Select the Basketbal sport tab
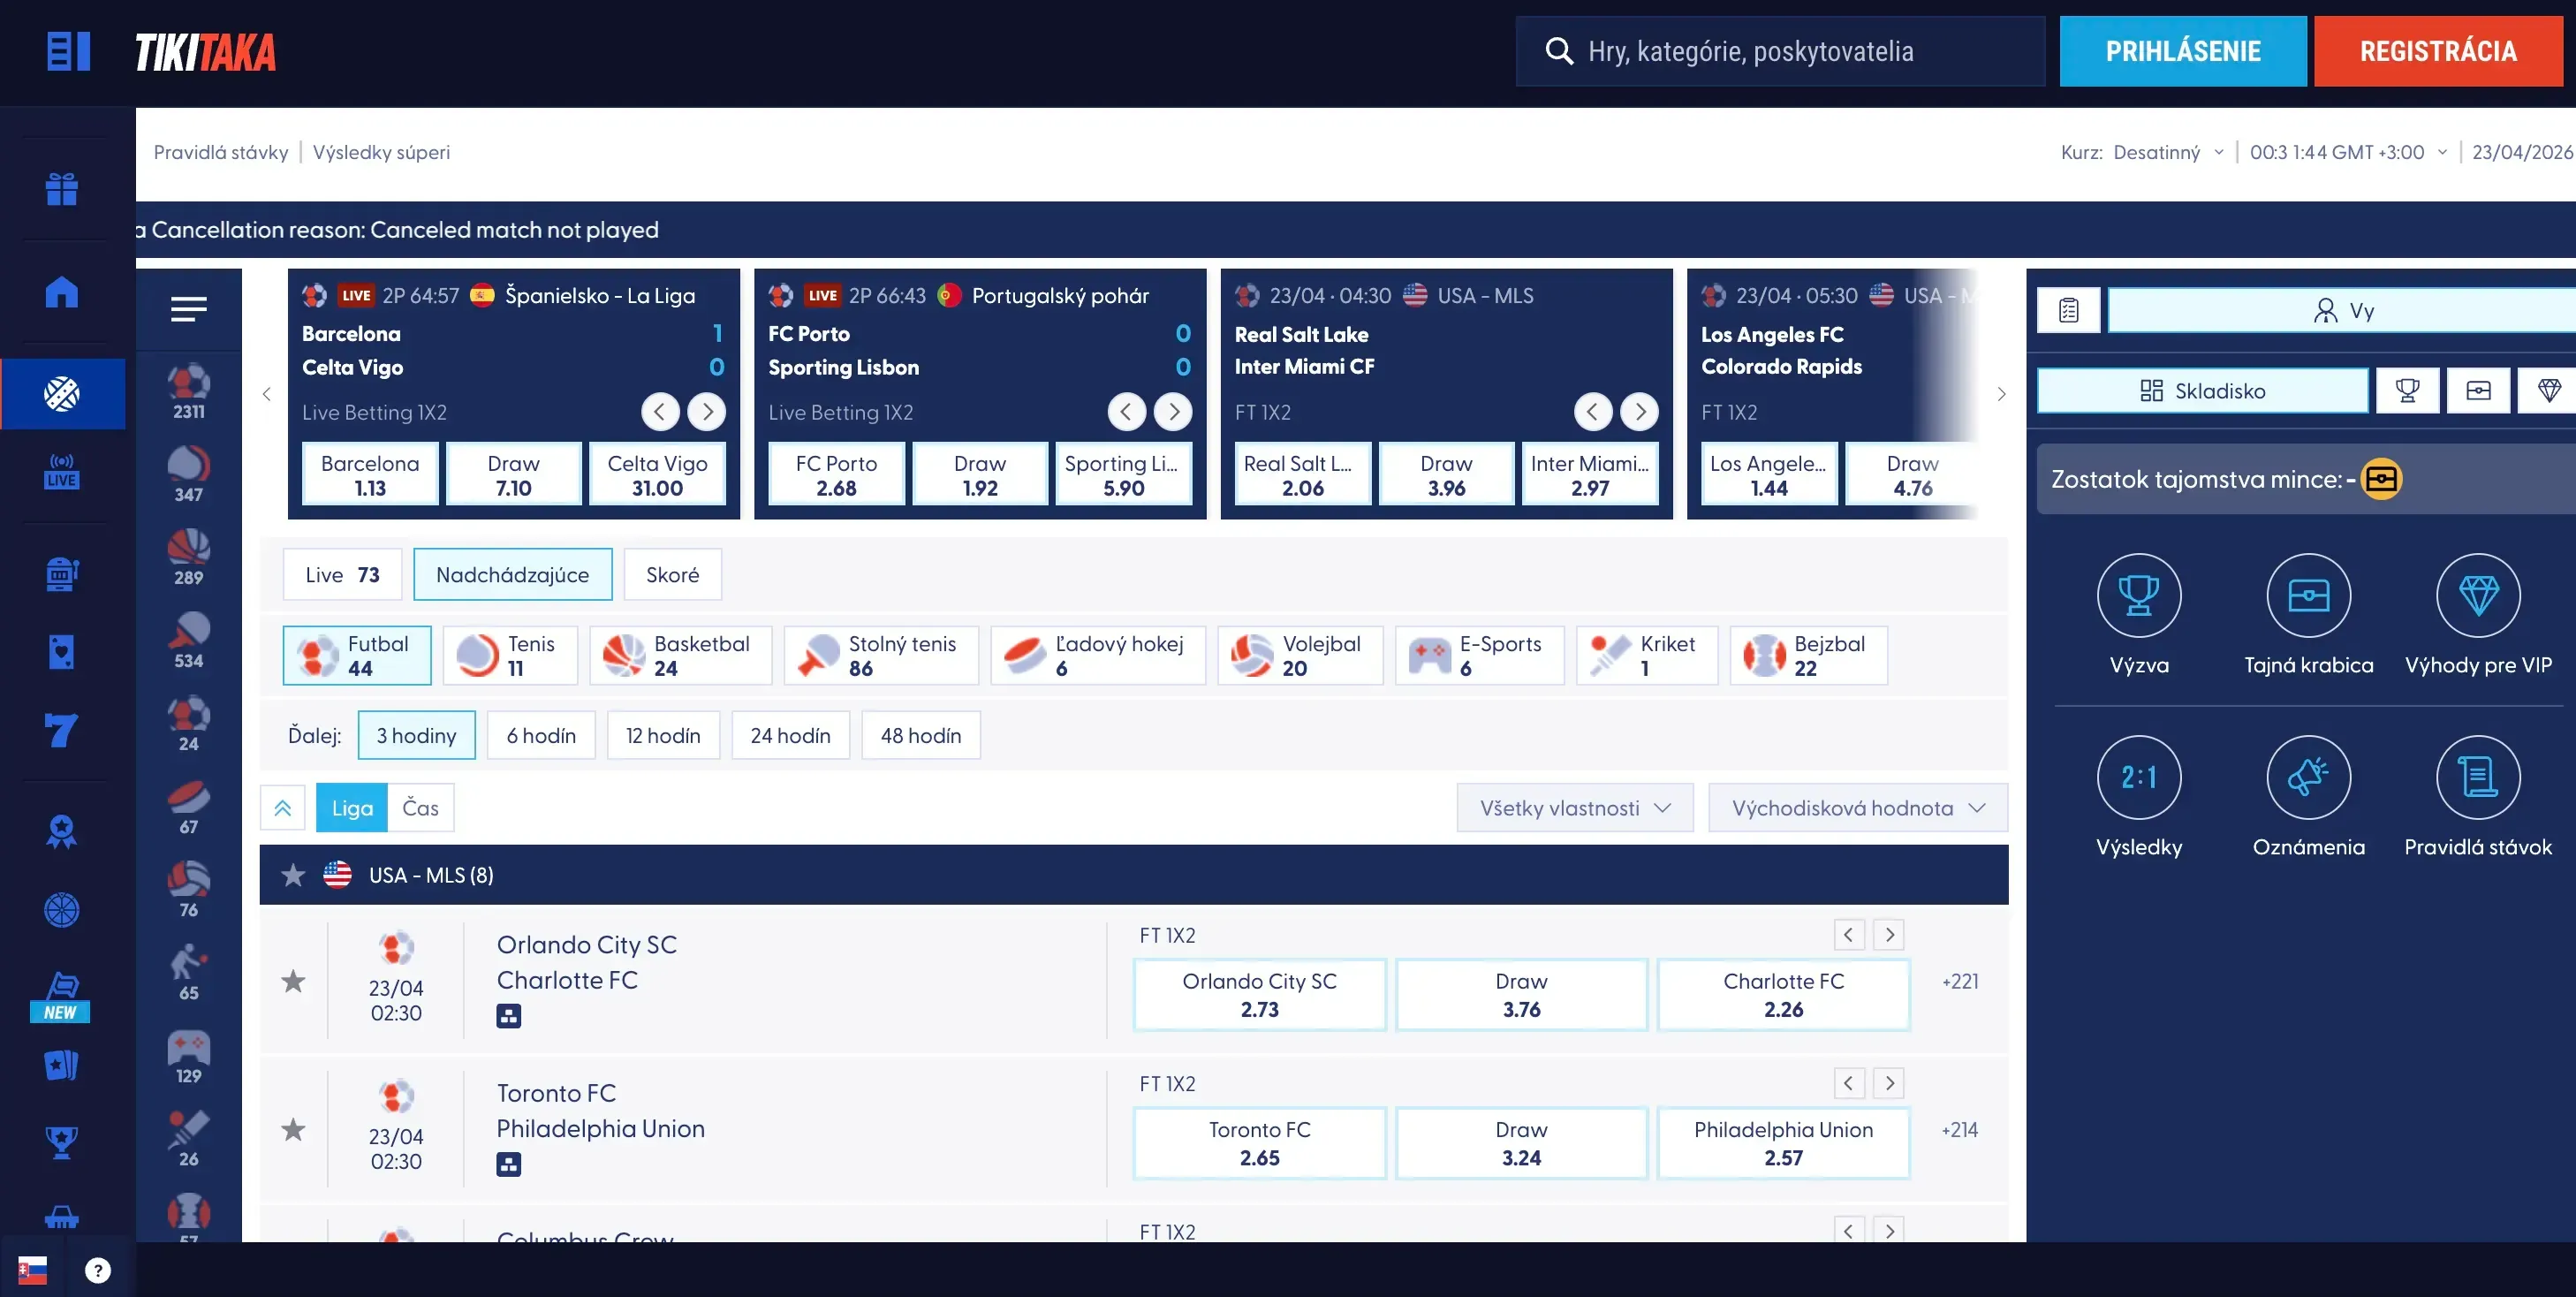Image resolution: width=2576 pixels, height=1297 pixels. (x=680, y=656)
